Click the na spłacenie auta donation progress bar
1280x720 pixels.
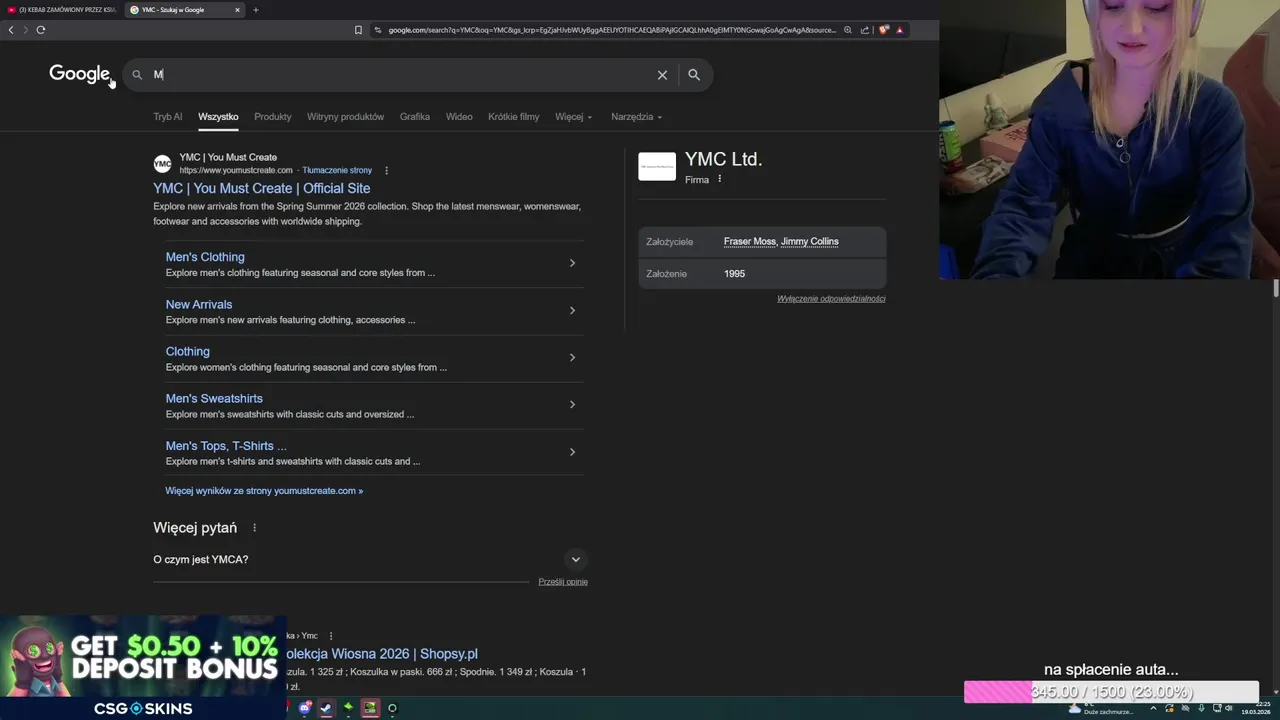pos(1111,691)
